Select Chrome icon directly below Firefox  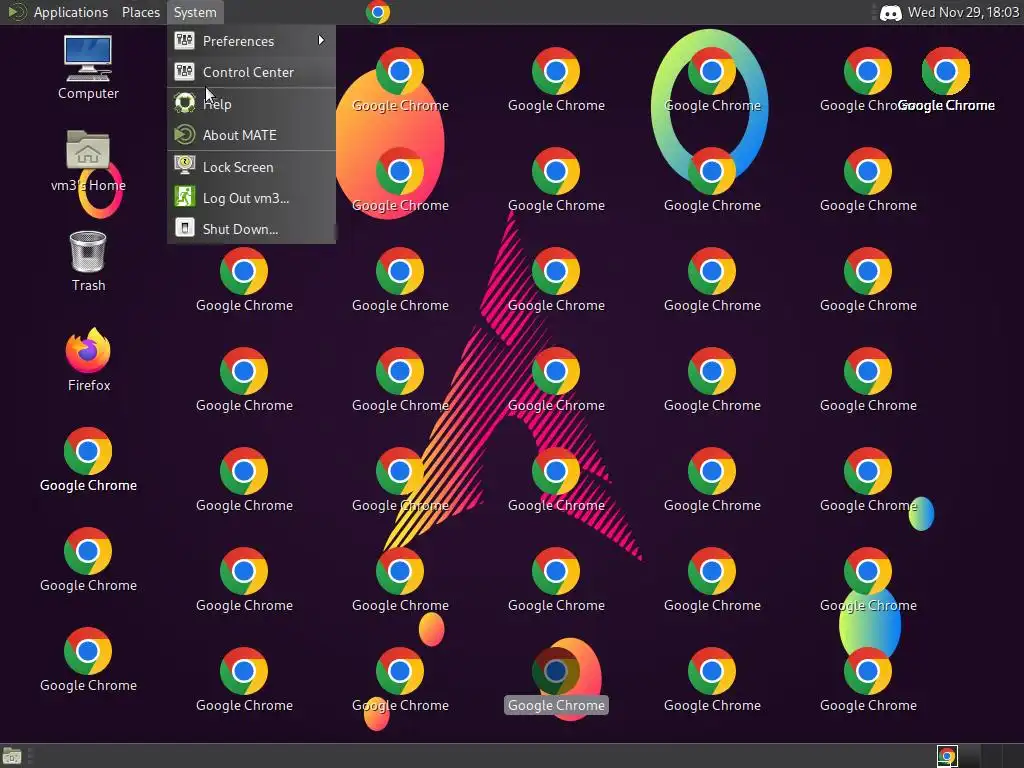pyautogui.click(x=88, y=459)
